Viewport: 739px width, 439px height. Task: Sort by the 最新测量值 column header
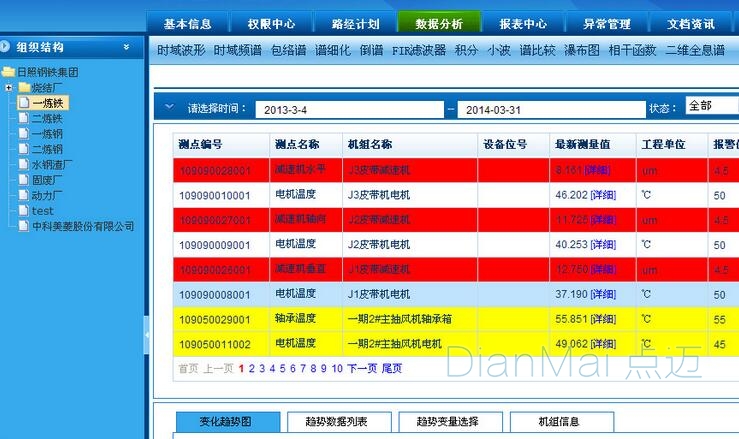click(583, 144)
